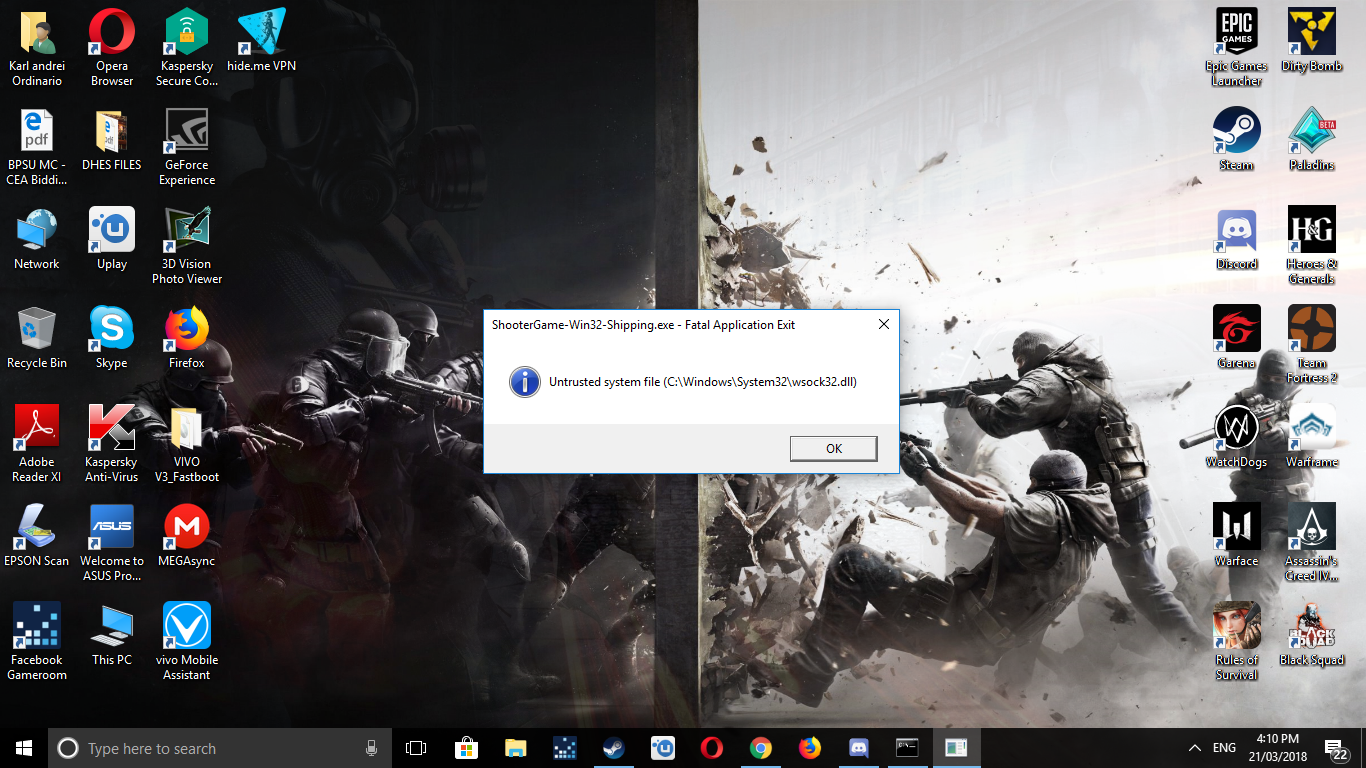Screen dimensions: 1366x768
Task: Show hidden system tray icons
Action: 1194,748
